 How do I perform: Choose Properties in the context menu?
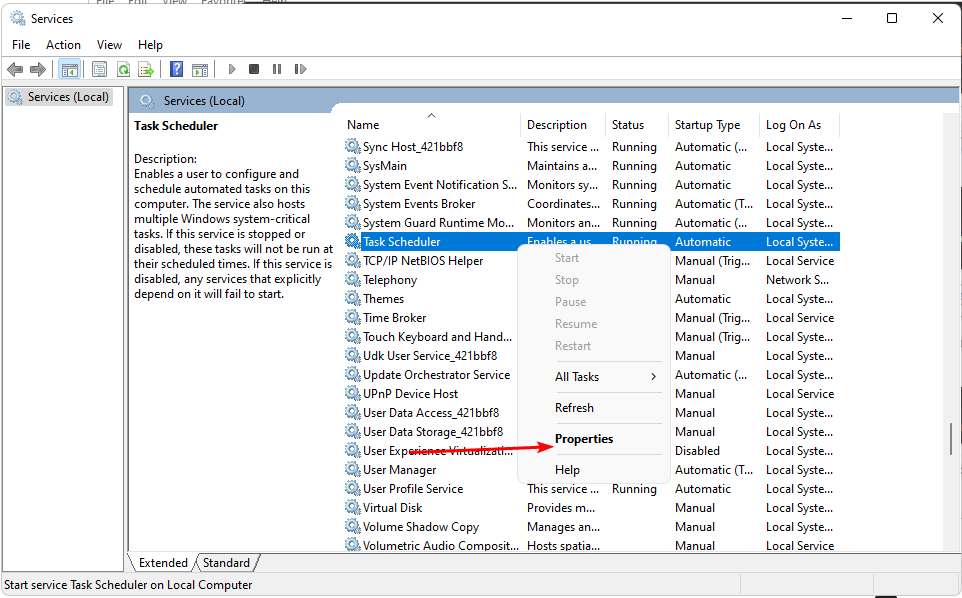584,439
